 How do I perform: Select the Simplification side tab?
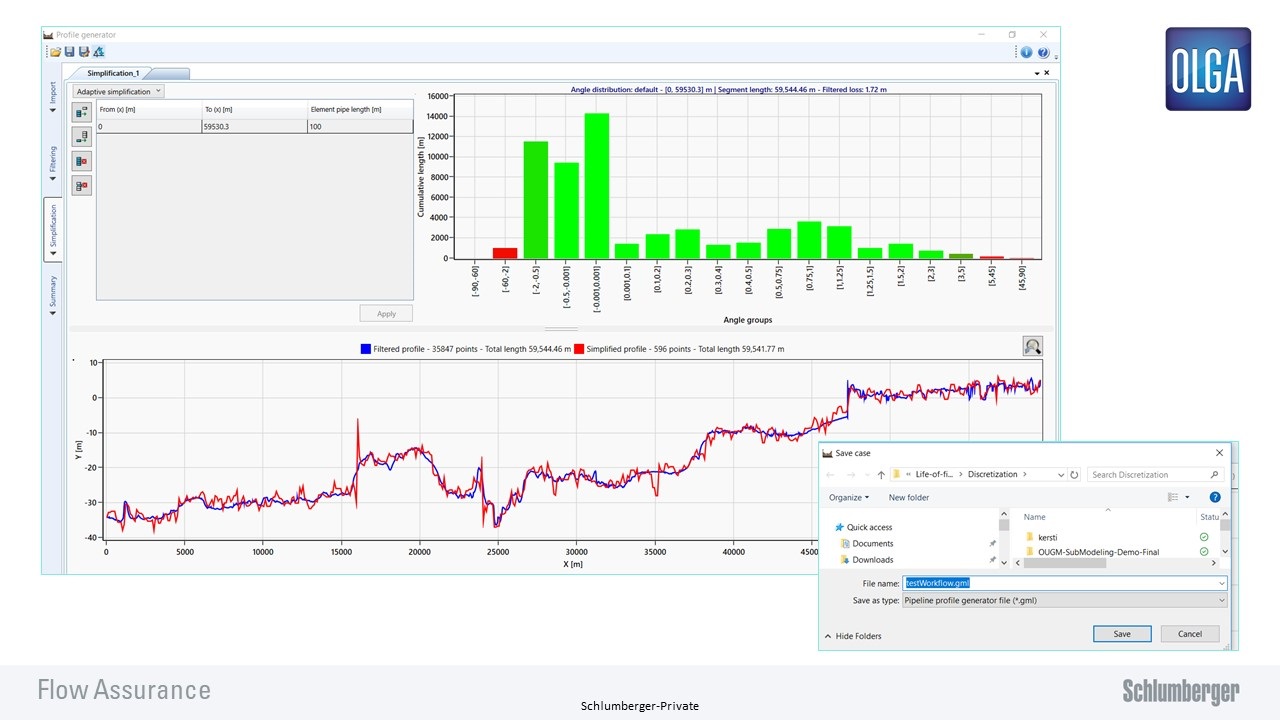click(53, 230)
